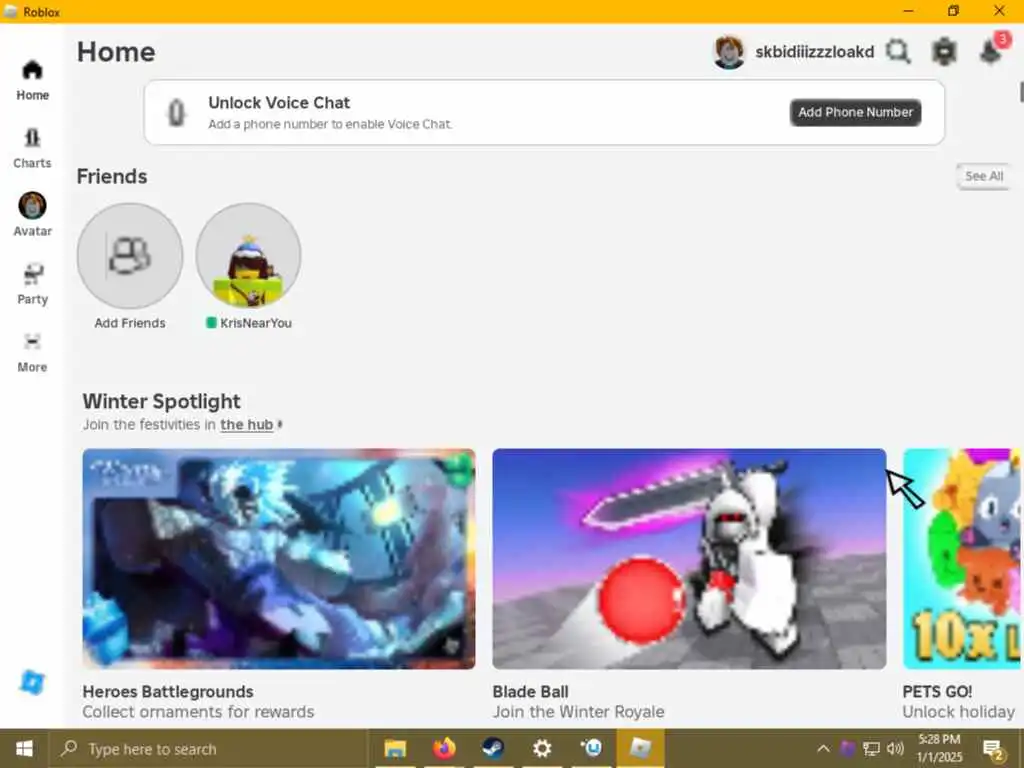Click 'Collect ornaments for rewards' text

(x=198, y=712)
